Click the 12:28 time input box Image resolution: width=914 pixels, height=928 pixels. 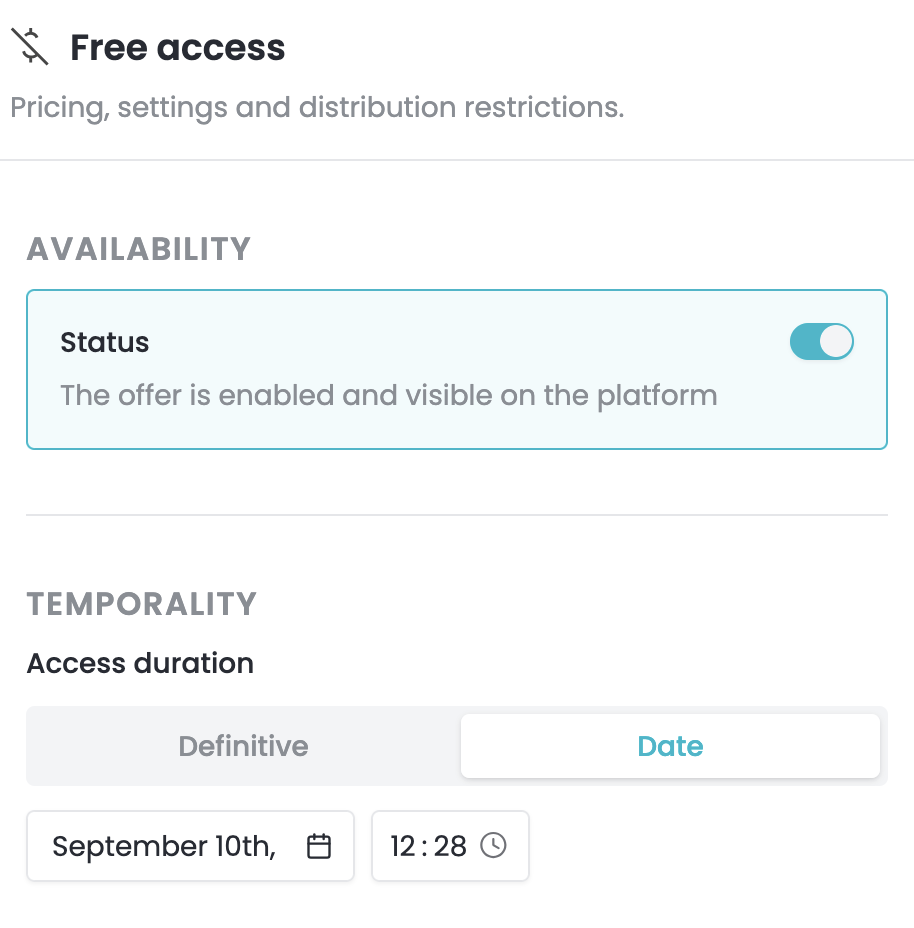pos(450,846)
